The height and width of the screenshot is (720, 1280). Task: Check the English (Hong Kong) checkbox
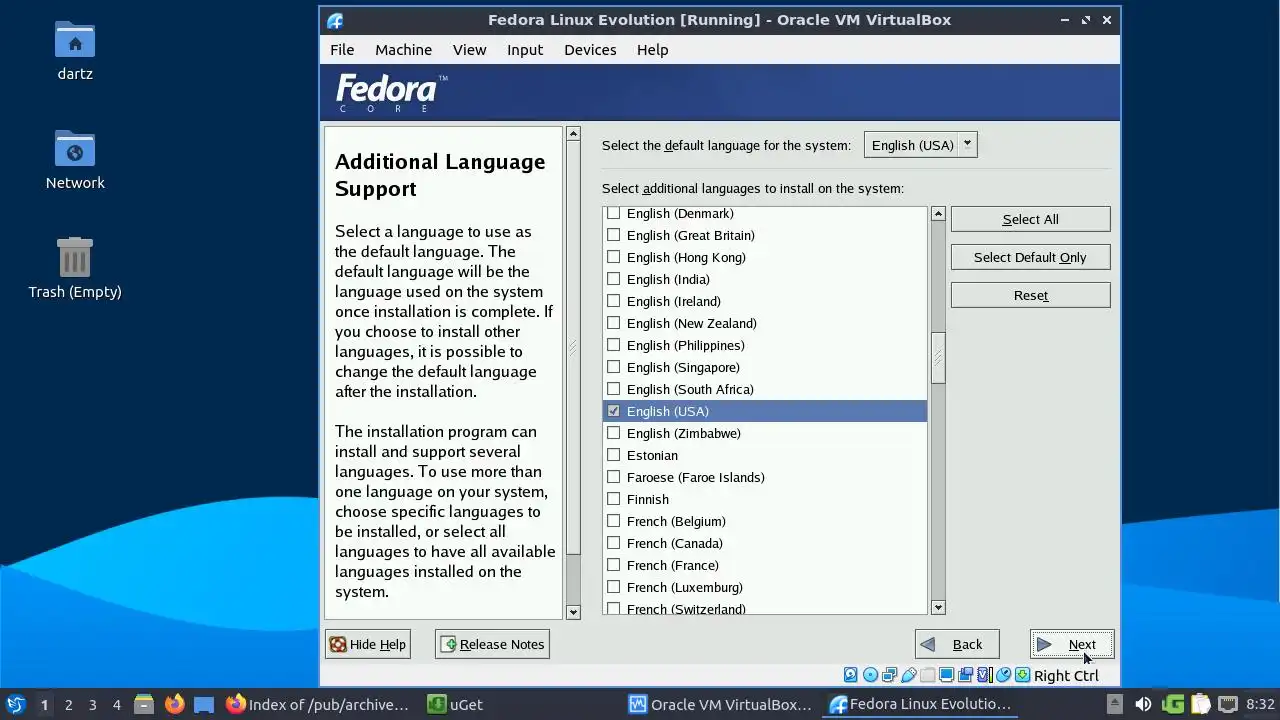614,257
